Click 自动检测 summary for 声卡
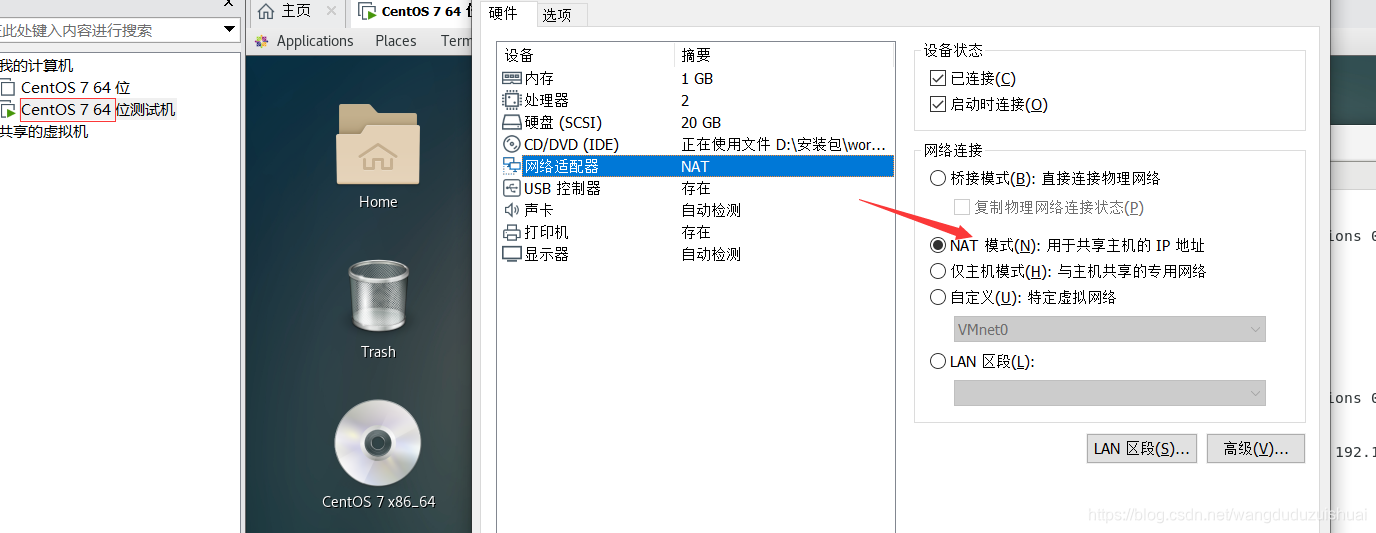 click(x=711, y=210)
